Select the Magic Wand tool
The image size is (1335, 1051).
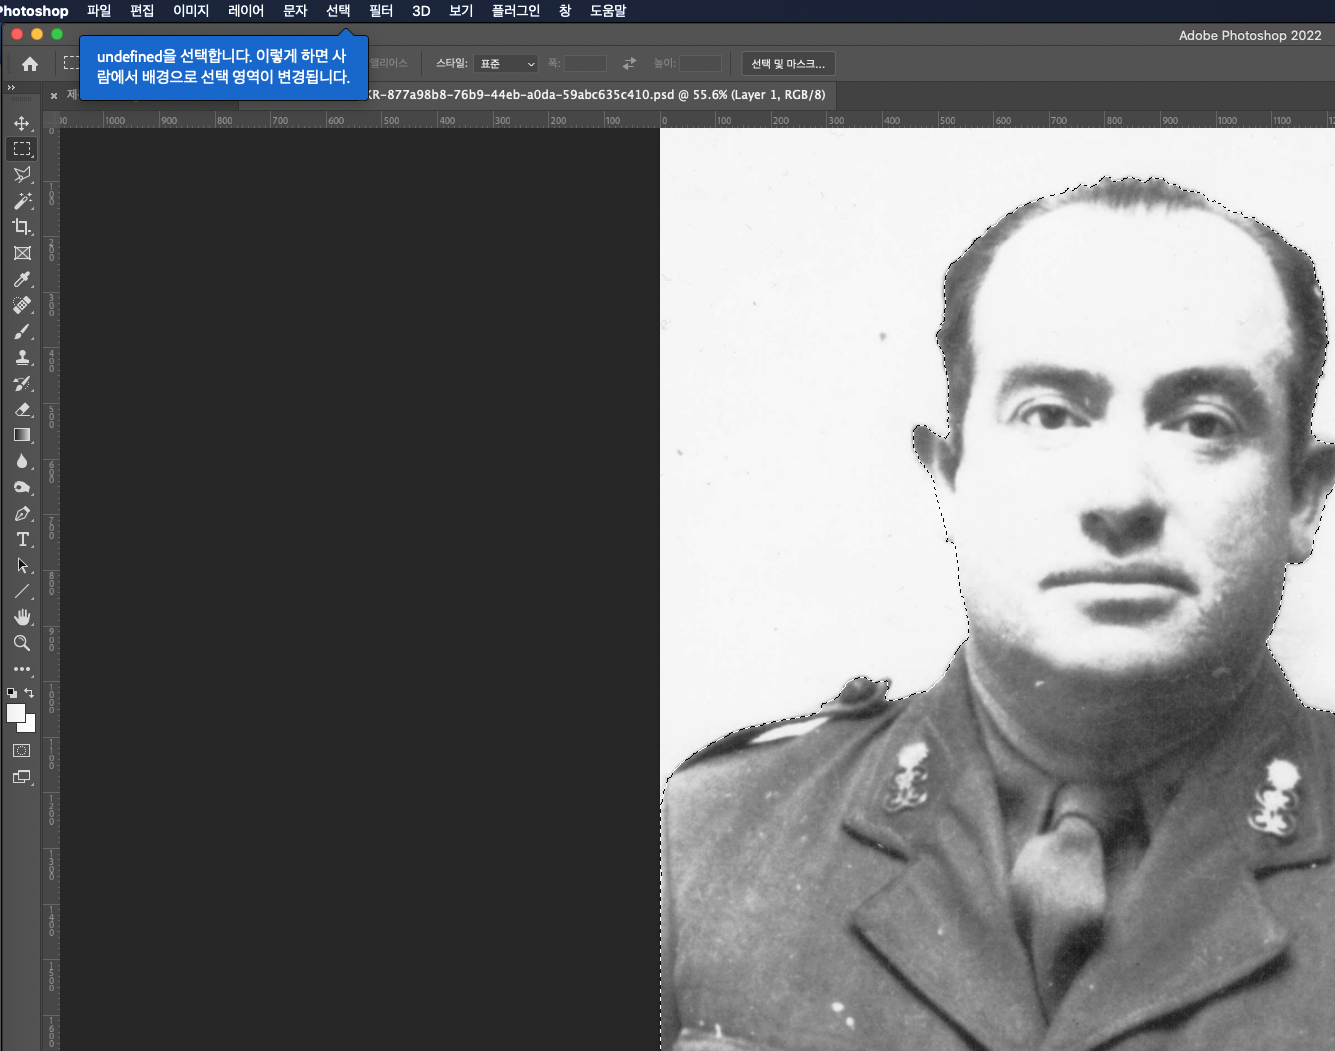click(22, 201)
